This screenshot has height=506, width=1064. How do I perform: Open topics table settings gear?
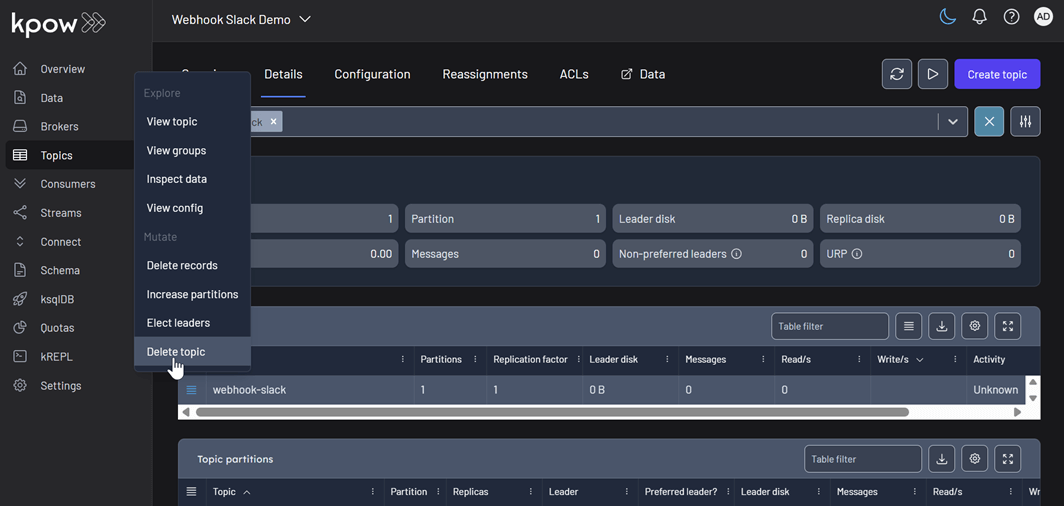click(x=975, y=326)
